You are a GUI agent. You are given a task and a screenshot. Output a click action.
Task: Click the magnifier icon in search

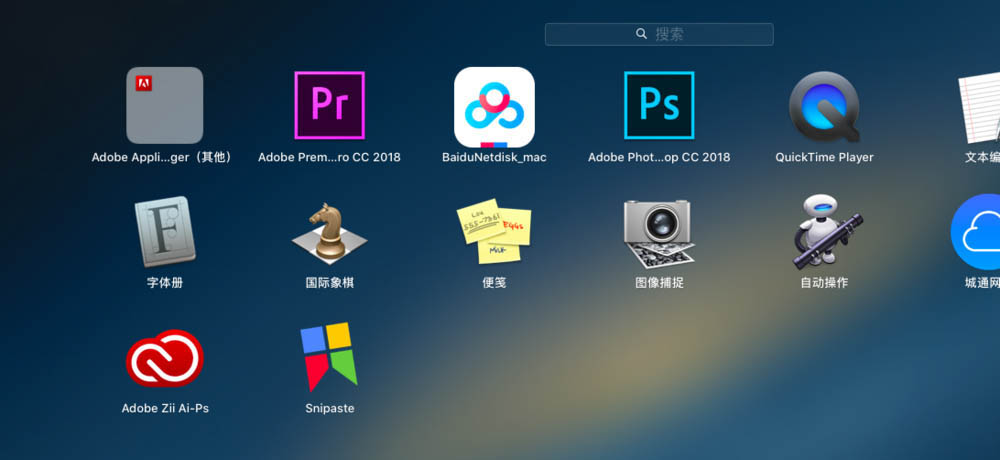coord(642,34)
